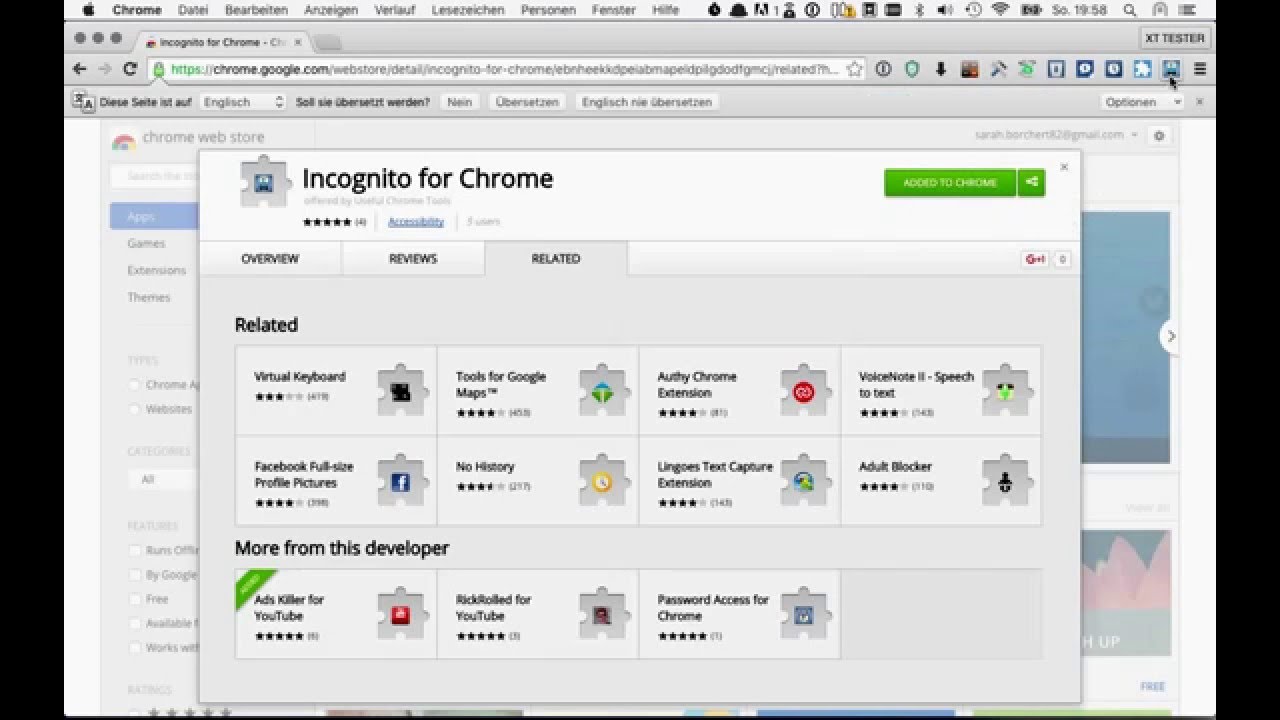Open Virtual Keyboard extension icon
This screenshot has width=1280, height=720.
[400, 390]
